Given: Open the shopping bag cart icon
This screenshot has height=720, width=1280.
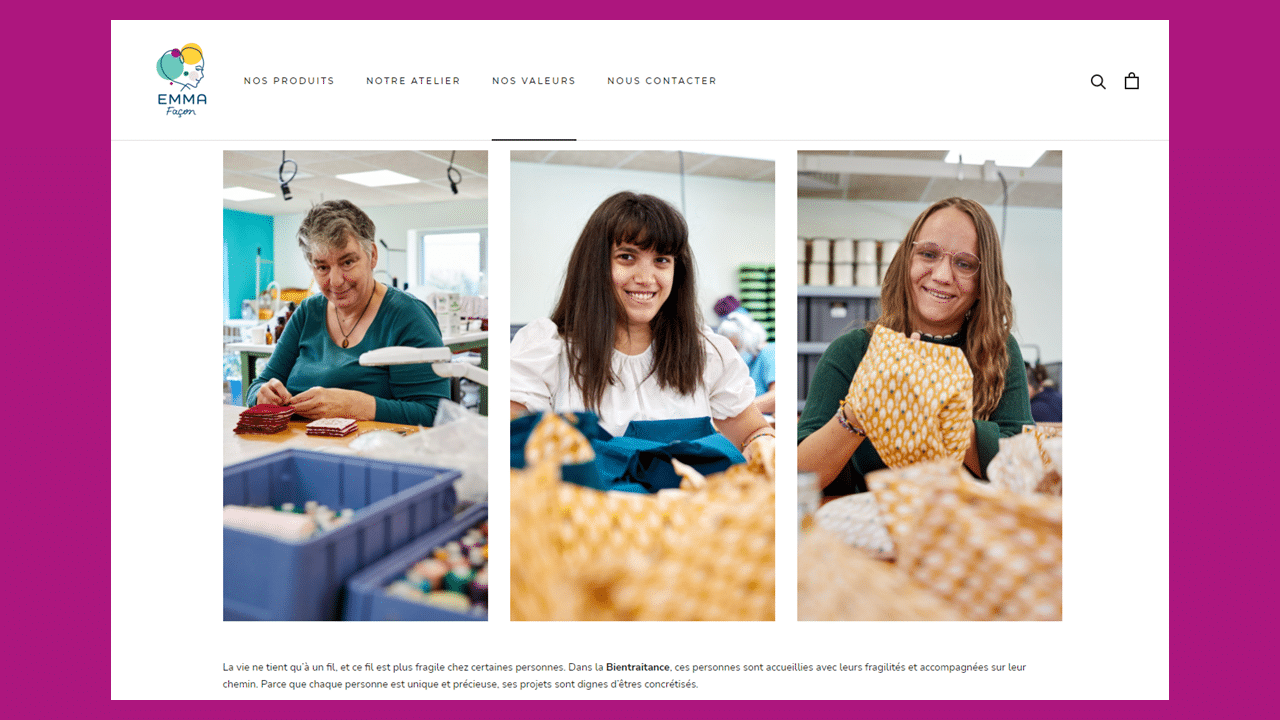Looking at the screenshot, I should pyautogui.click(x=1131, y=81).
